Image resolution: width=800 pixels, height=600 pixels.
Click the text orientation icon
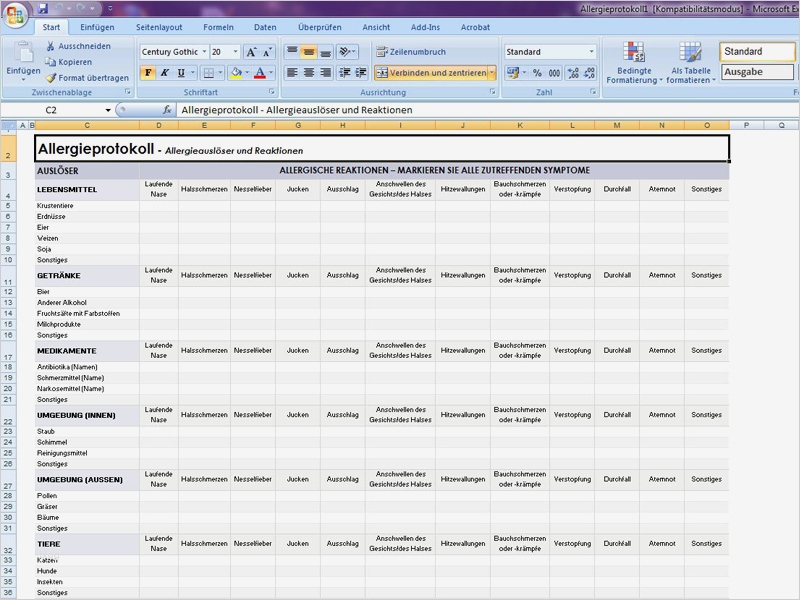(x=345, y=52)
